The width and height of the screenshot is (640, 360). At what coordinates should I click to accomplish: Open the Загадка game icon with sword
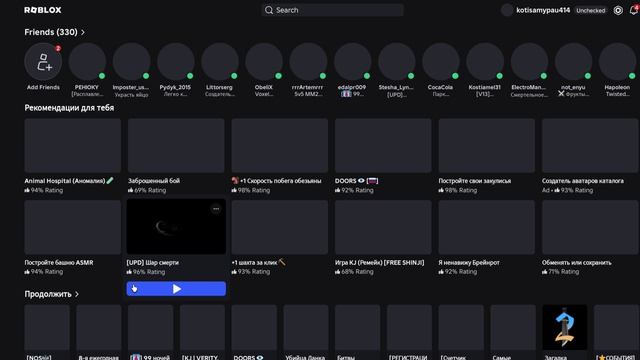pos(564,327)
